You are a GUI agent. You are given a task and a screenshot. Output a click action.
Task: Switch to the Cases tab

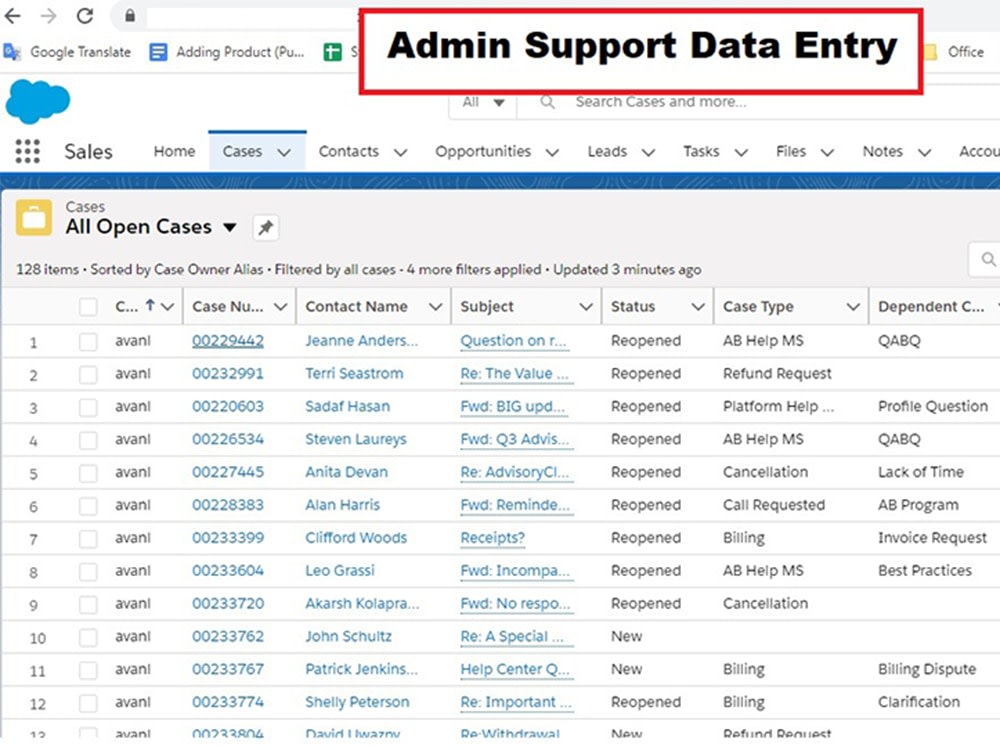click(x=242, y=151)
